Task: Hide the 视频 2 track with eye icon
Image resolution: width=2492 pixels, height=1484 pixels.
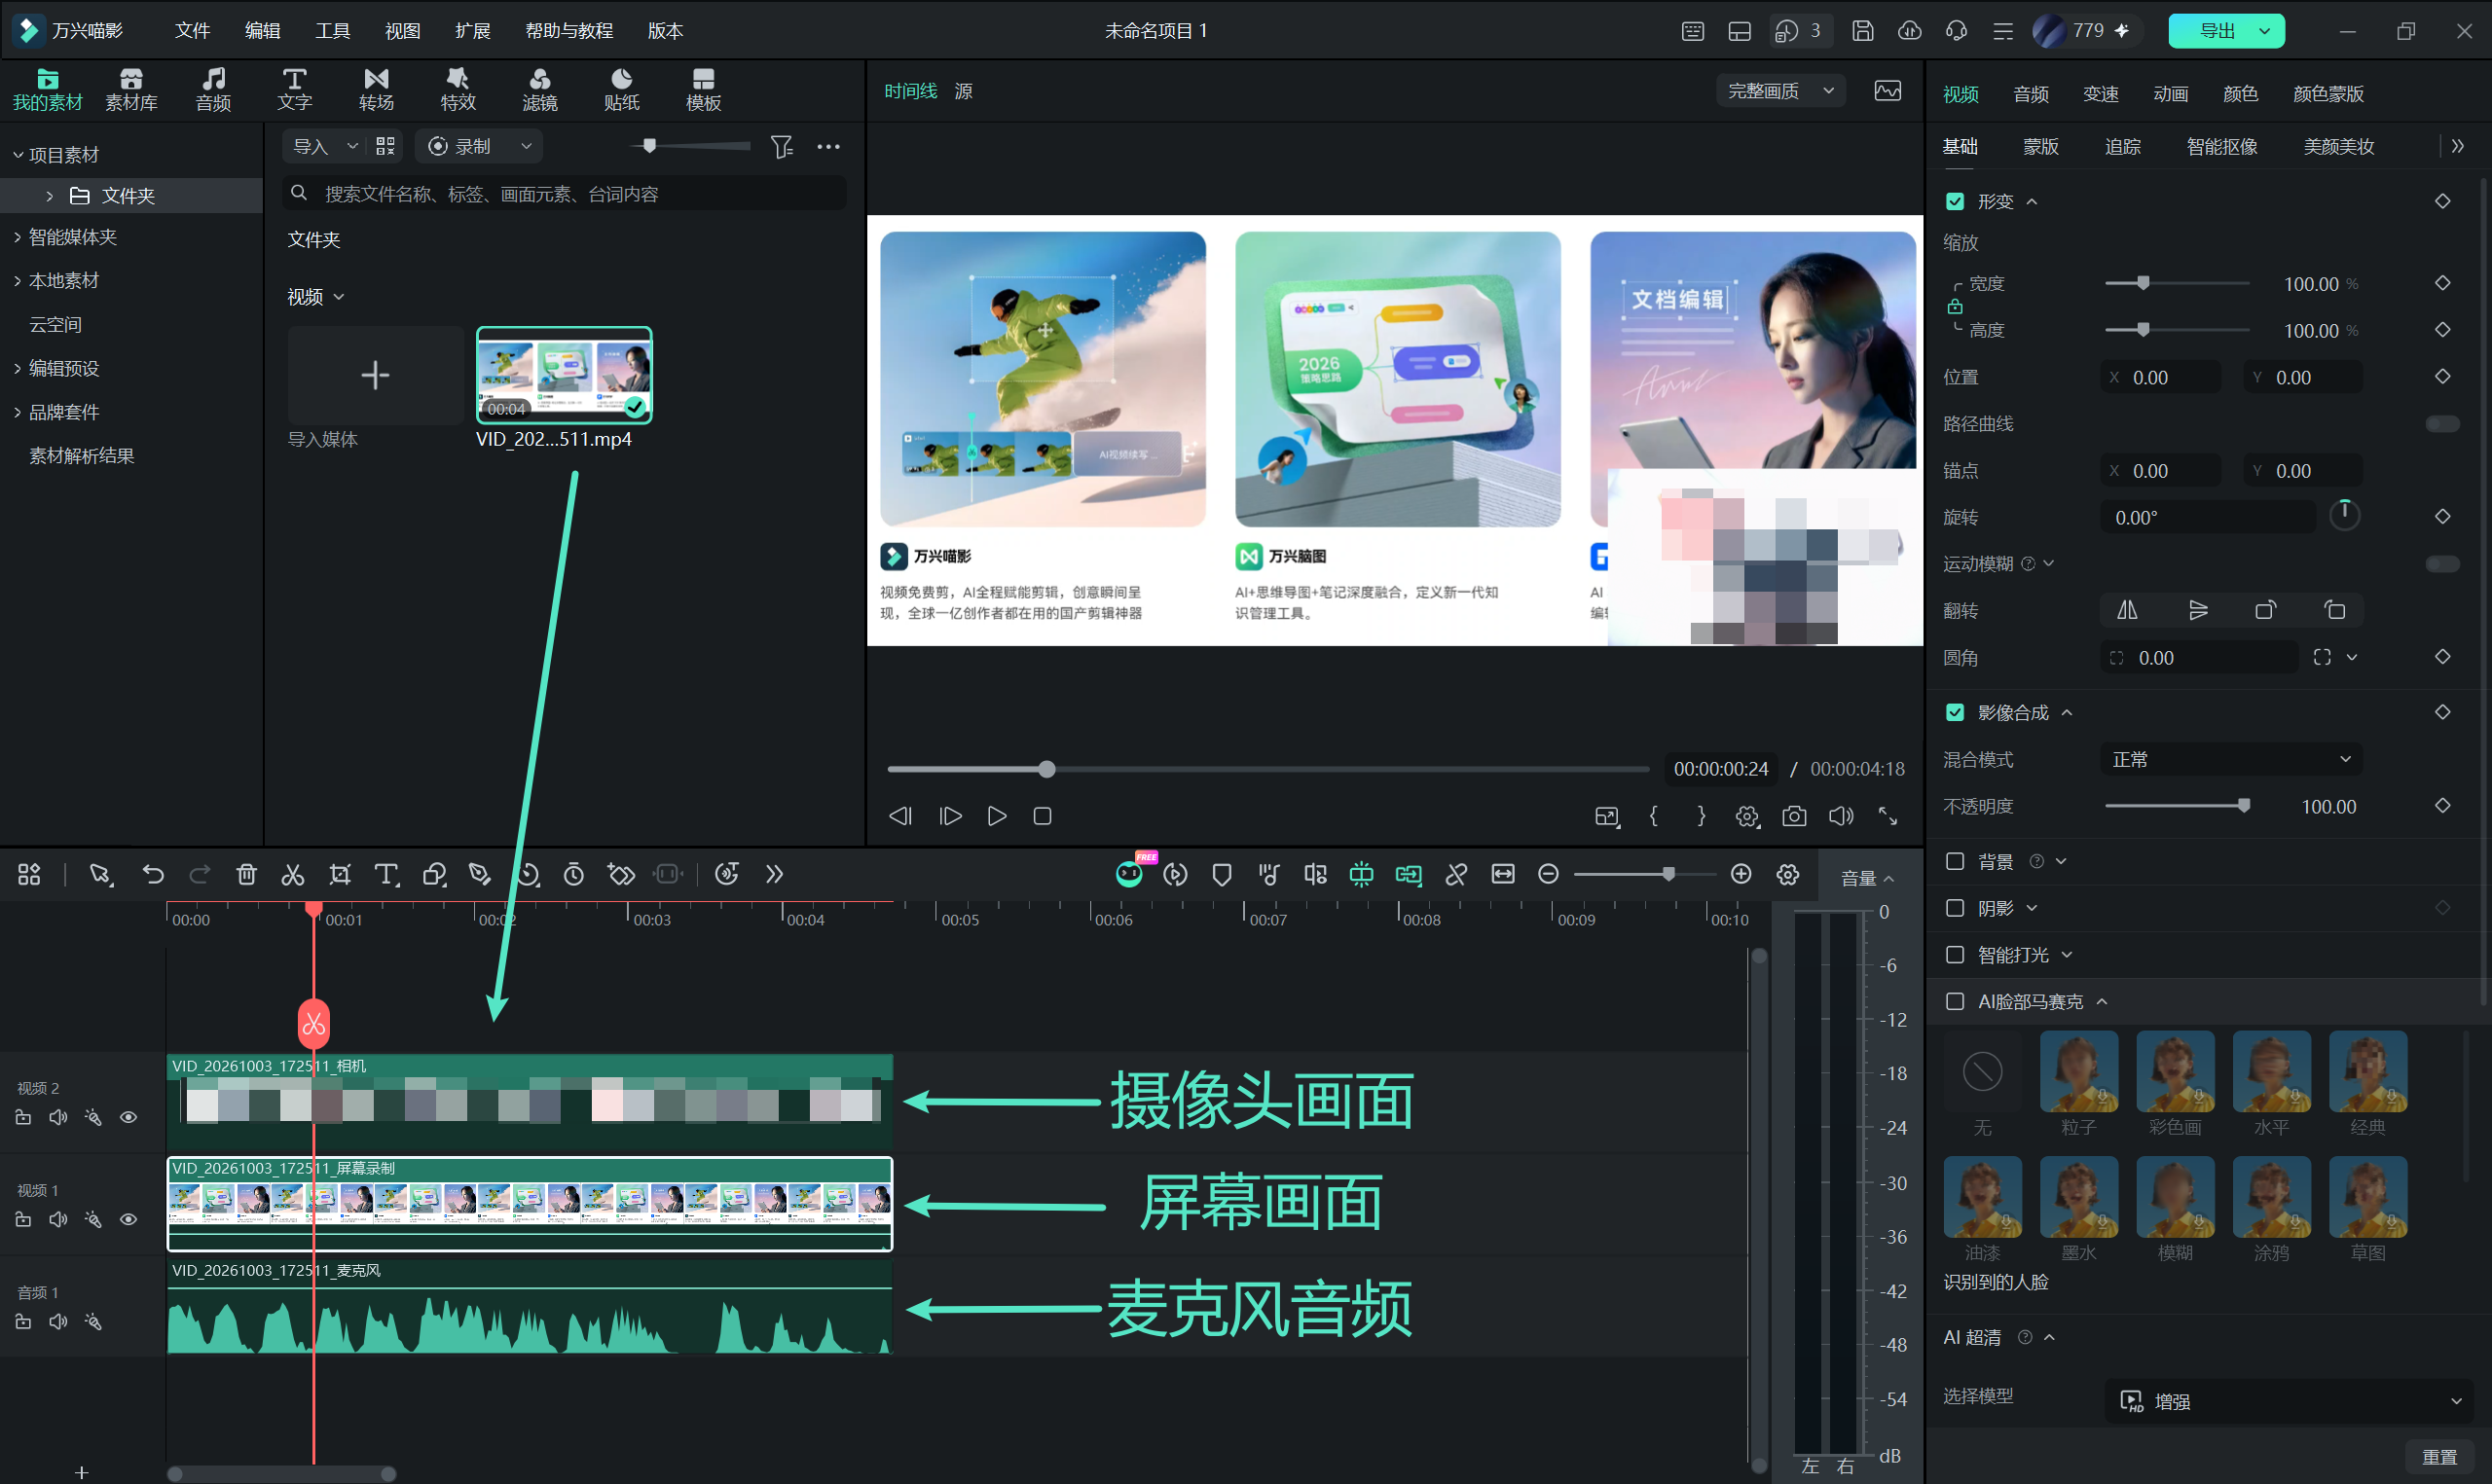Action: [128, 1118]
